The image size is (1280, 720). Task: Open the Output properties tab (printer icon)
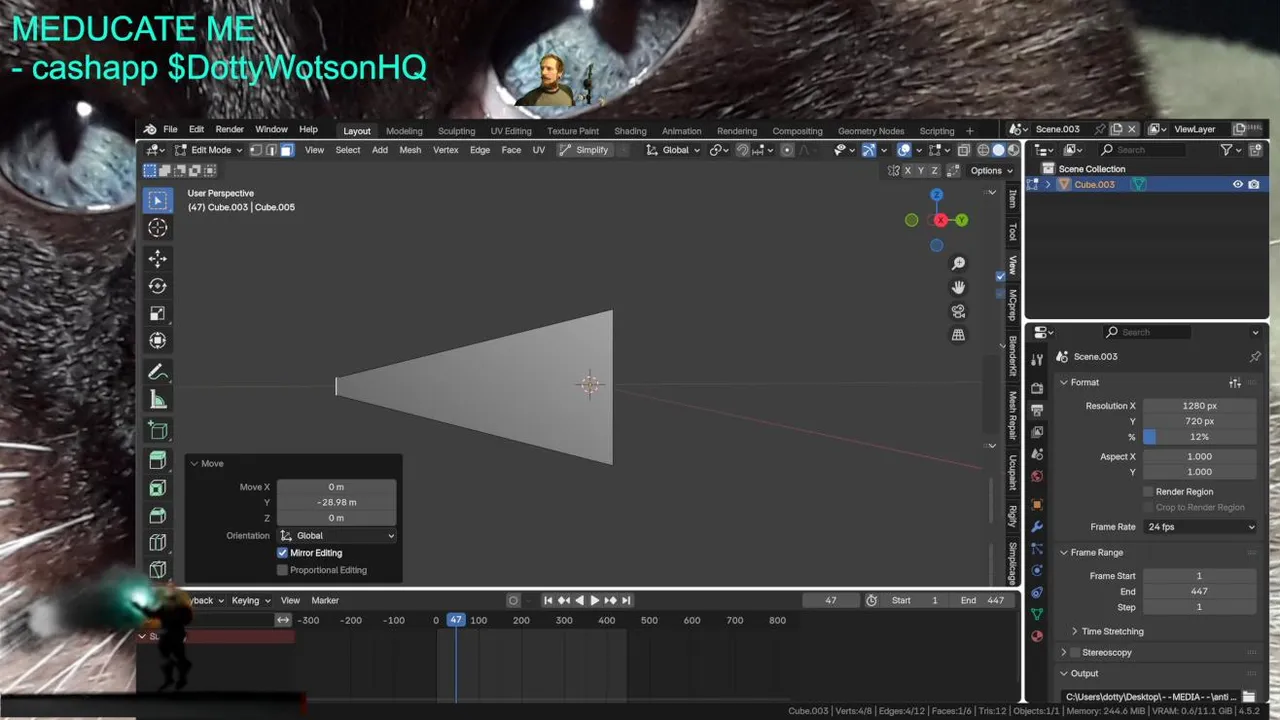click(x=1037, y=410)
